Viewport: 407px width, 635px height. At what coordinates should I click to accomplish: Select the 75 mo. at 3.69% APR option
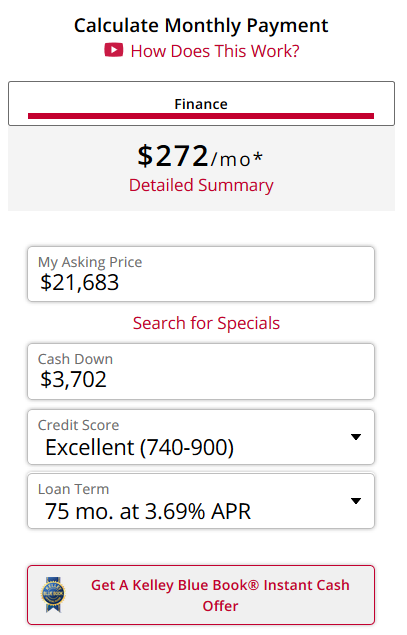pyautogui.click(x=148, y=511)
